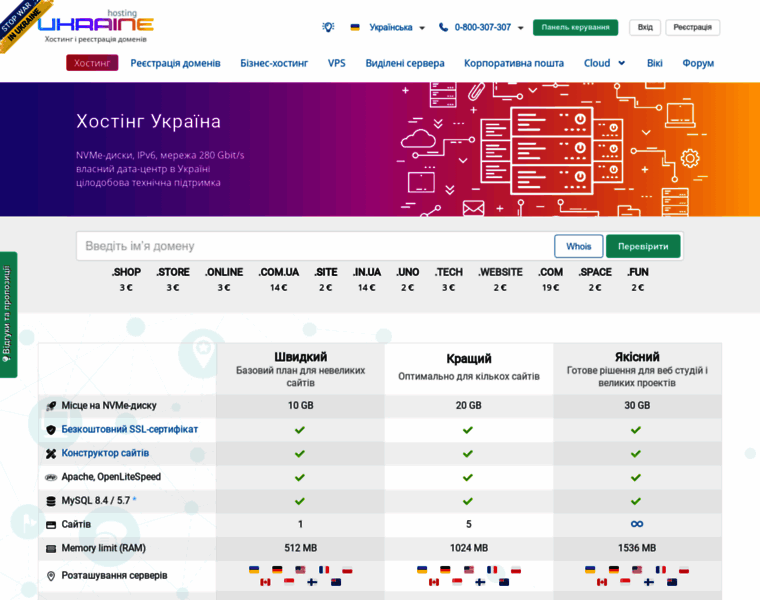The height and width of the screenshot is (600, 760).
Task: Click the location pin icon for server placement
Action: (x=51, y=577)
